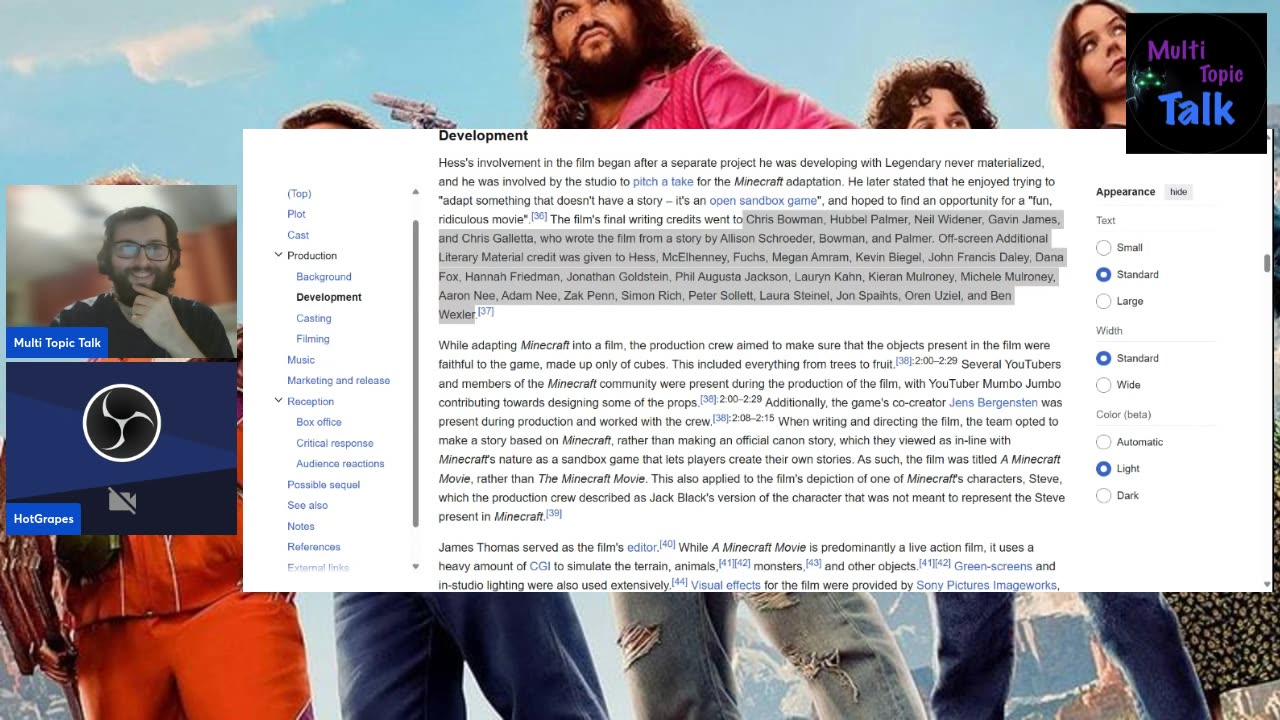Select the Large text size option
The image size is (1280, 720).
point(1104,301)
